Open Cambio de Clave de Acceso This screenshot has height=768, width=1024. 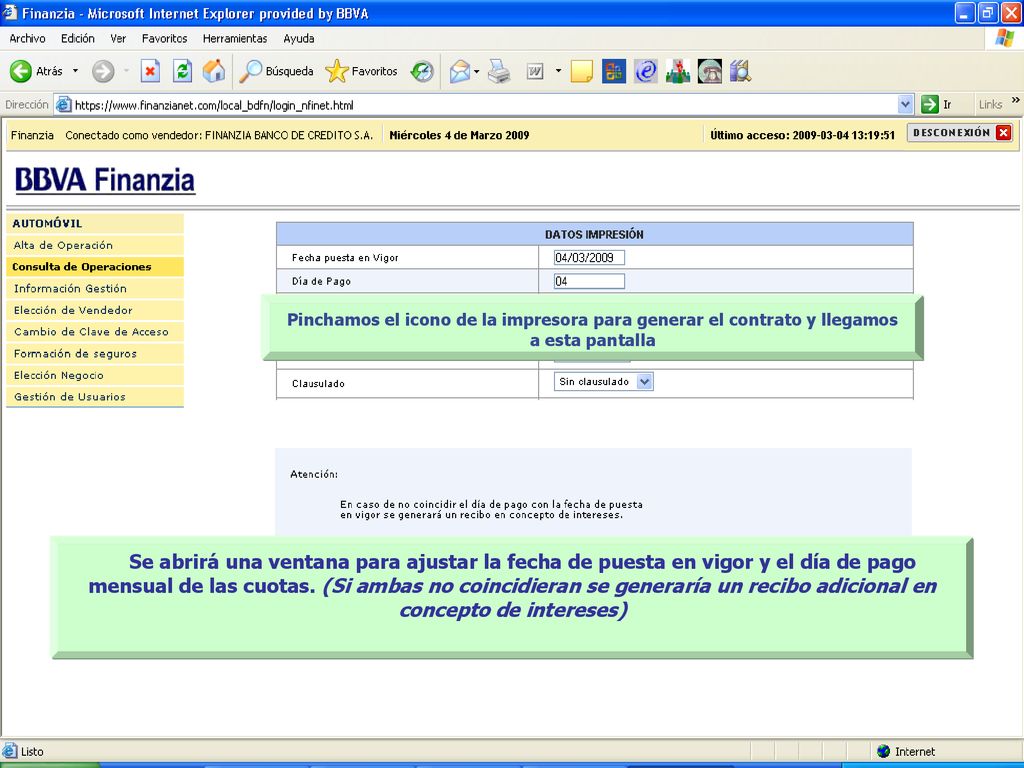[x=95, y=332]
